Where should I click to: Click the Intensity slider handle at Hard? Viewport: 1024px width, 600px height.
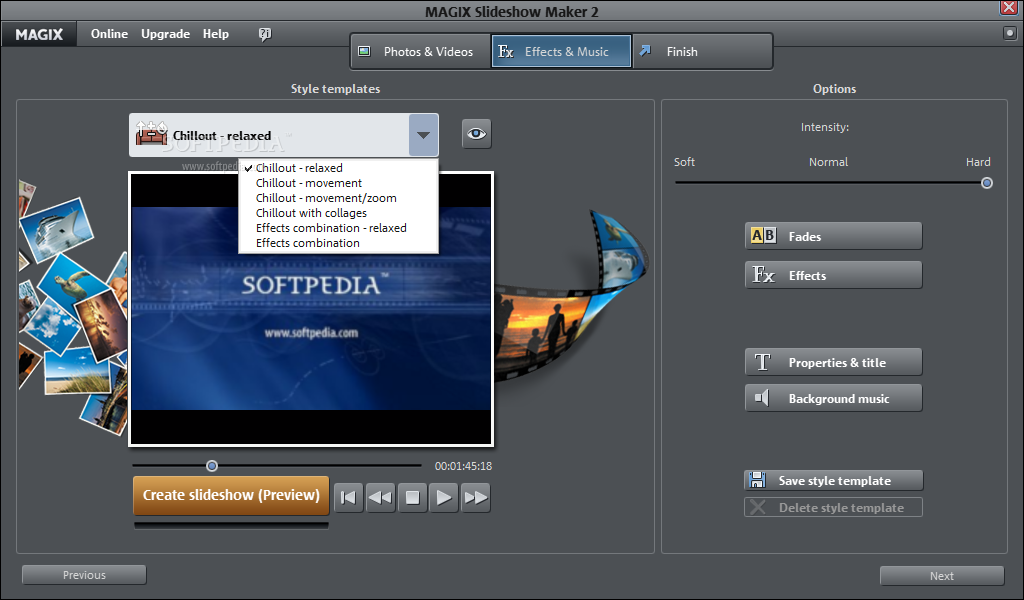[987, 183]
